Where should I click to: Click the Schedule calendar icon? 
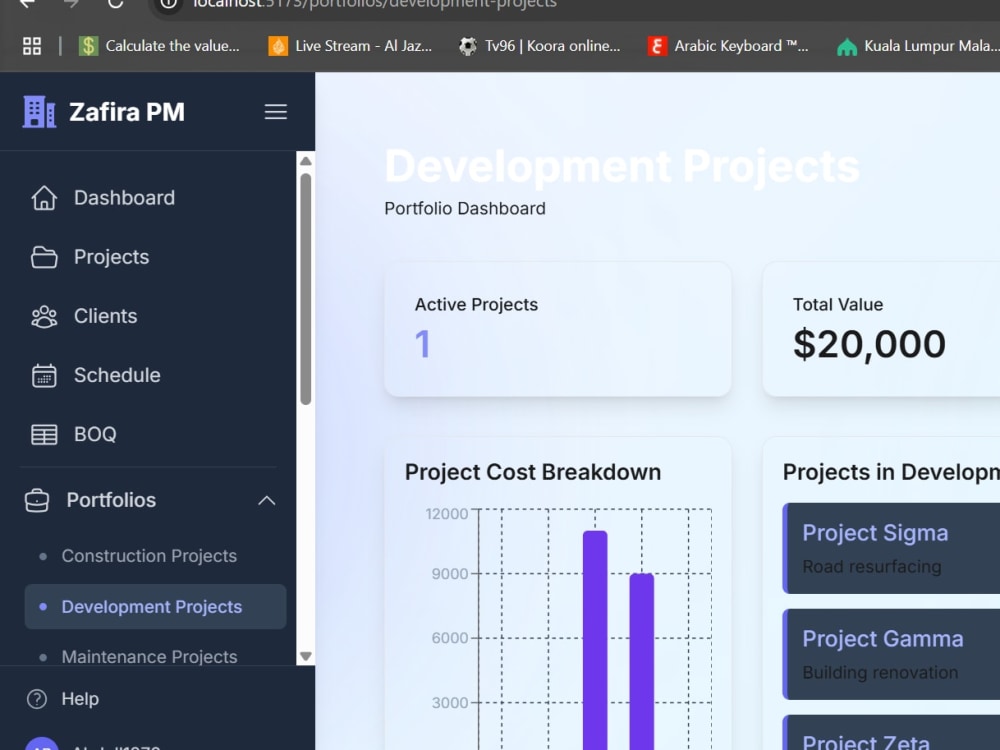click(x=44, y=376)
